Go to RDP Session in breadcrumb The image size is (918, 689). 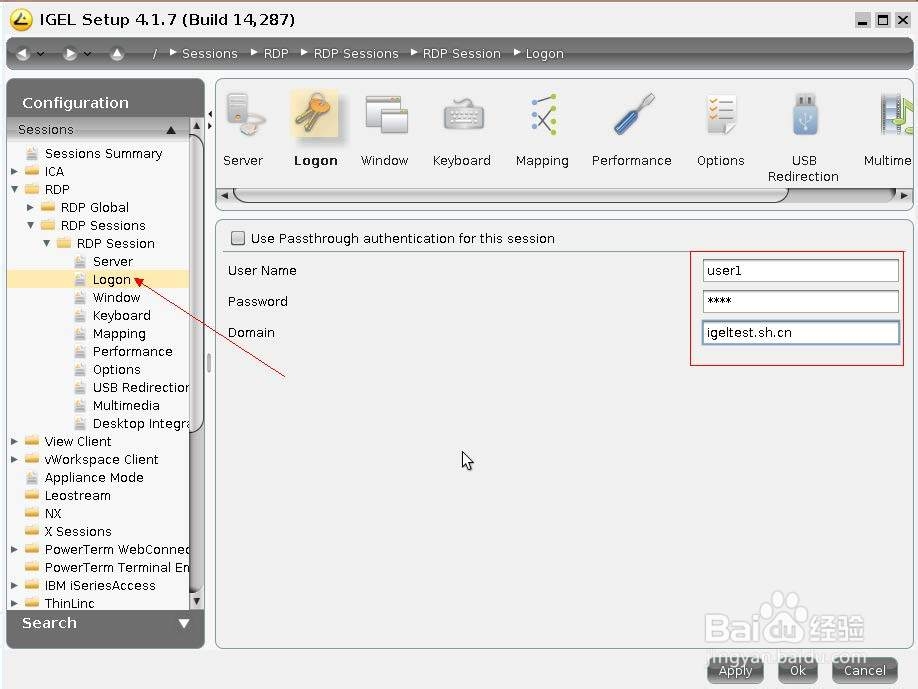462,53
